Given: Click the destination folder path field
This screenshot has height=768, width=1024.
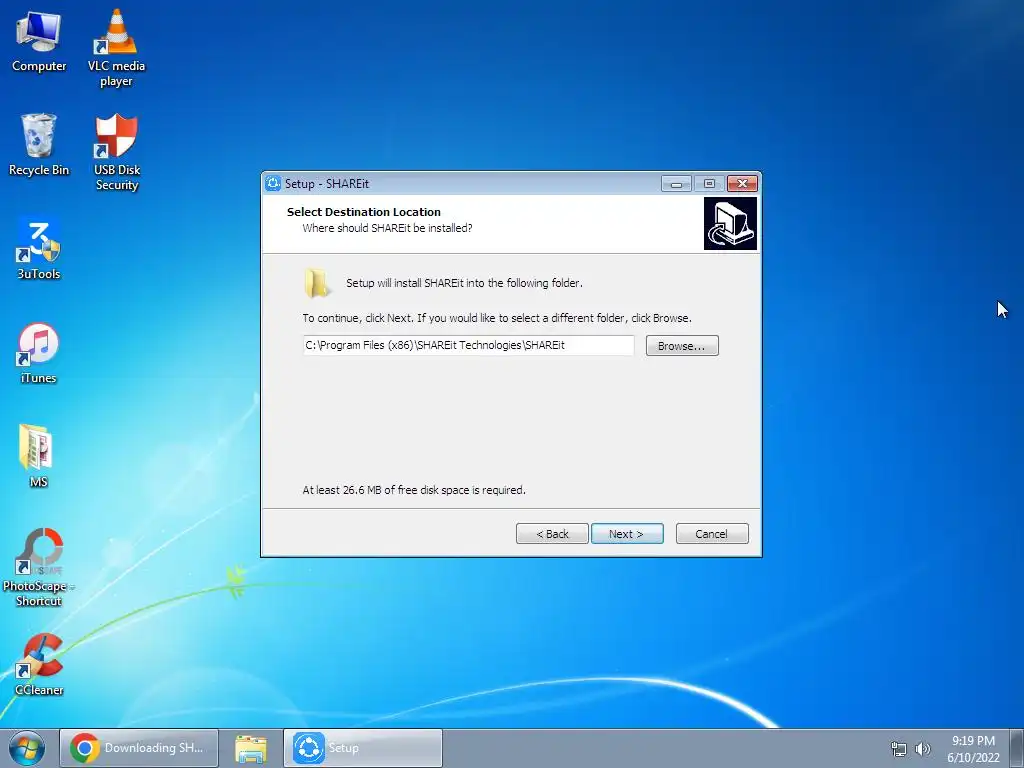Looking at the screenshot, I should (468, 345).
